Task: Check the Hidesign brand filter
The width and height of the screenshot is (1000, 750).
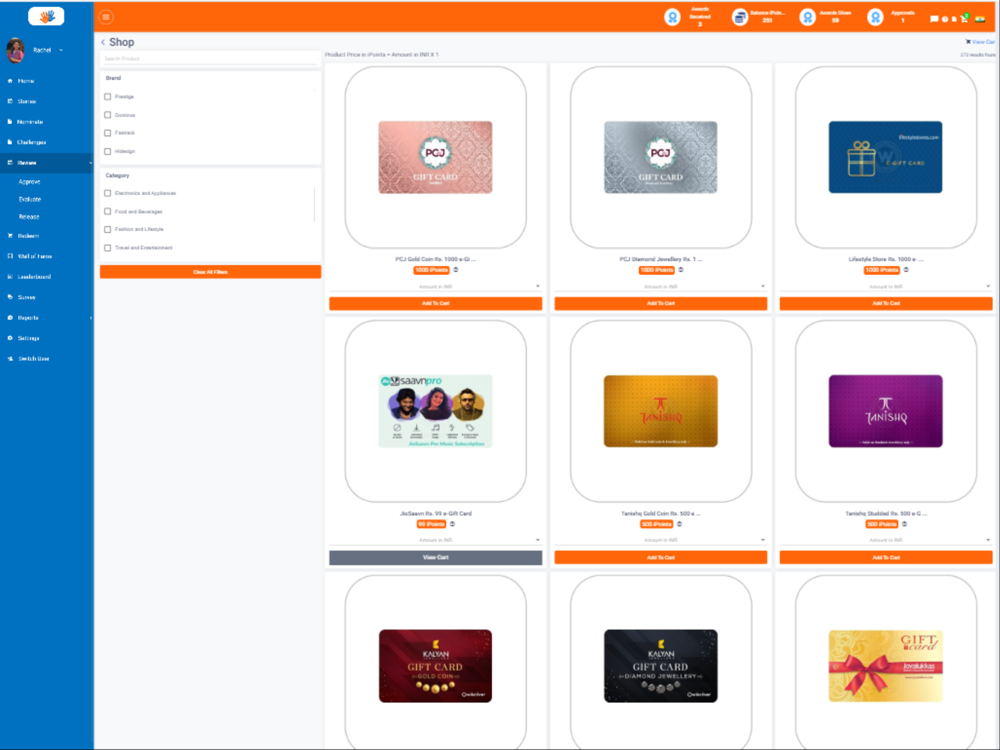Action: pos(107,152)
